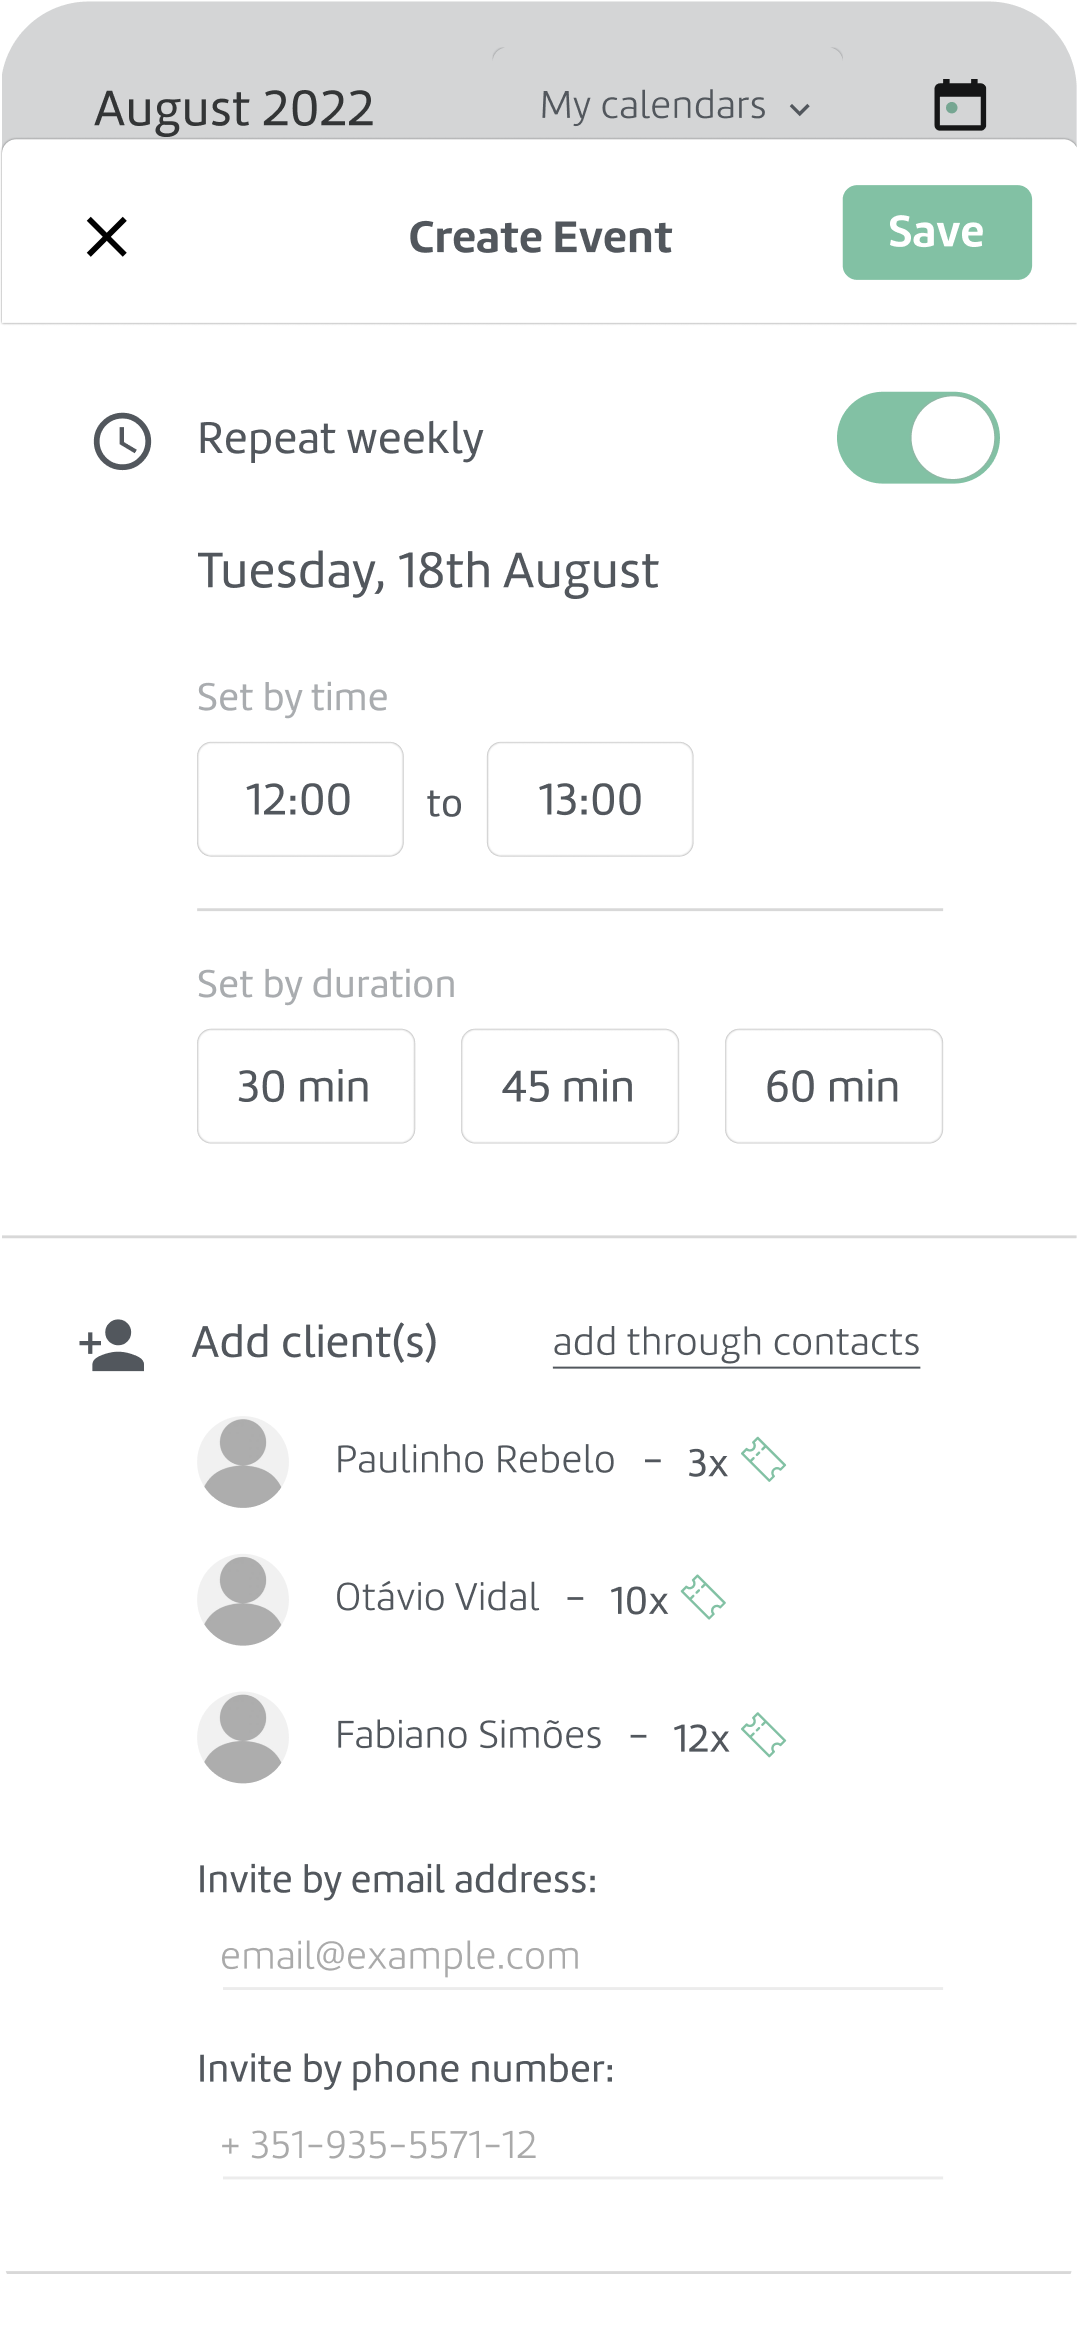Screen dimensions: 1077x2329
Task: Select the 60 min duration
Action: coord(834,1086)
